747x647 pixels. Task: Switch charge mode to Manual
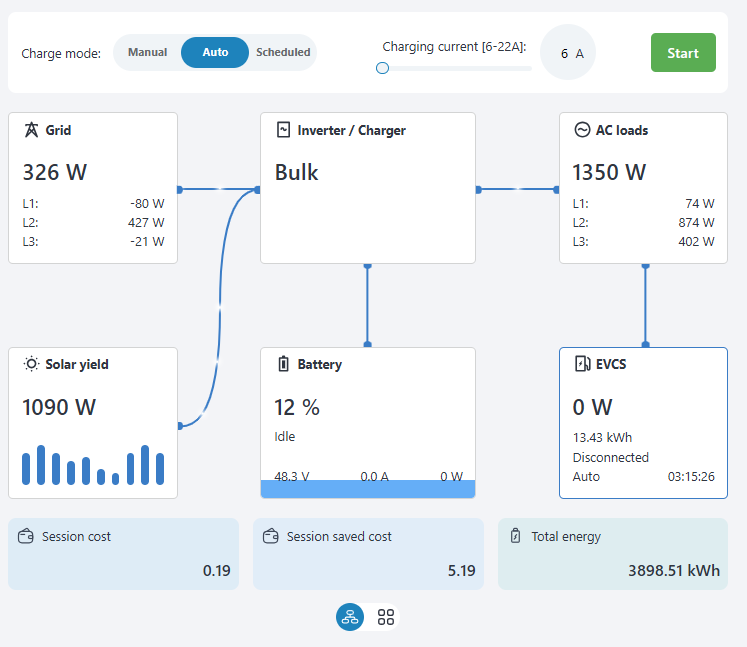click(x=148, y=52)
